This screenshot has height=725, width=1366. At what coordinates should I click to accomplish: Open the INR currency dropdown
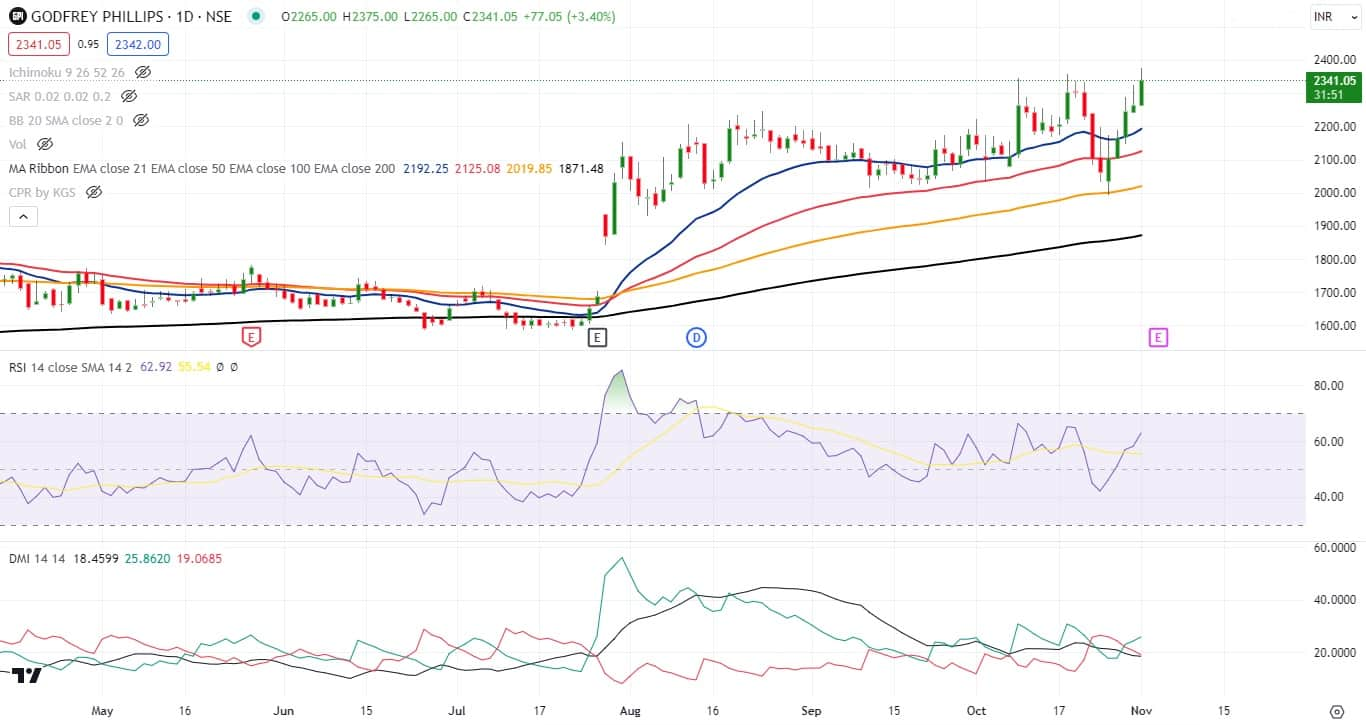1336,17
